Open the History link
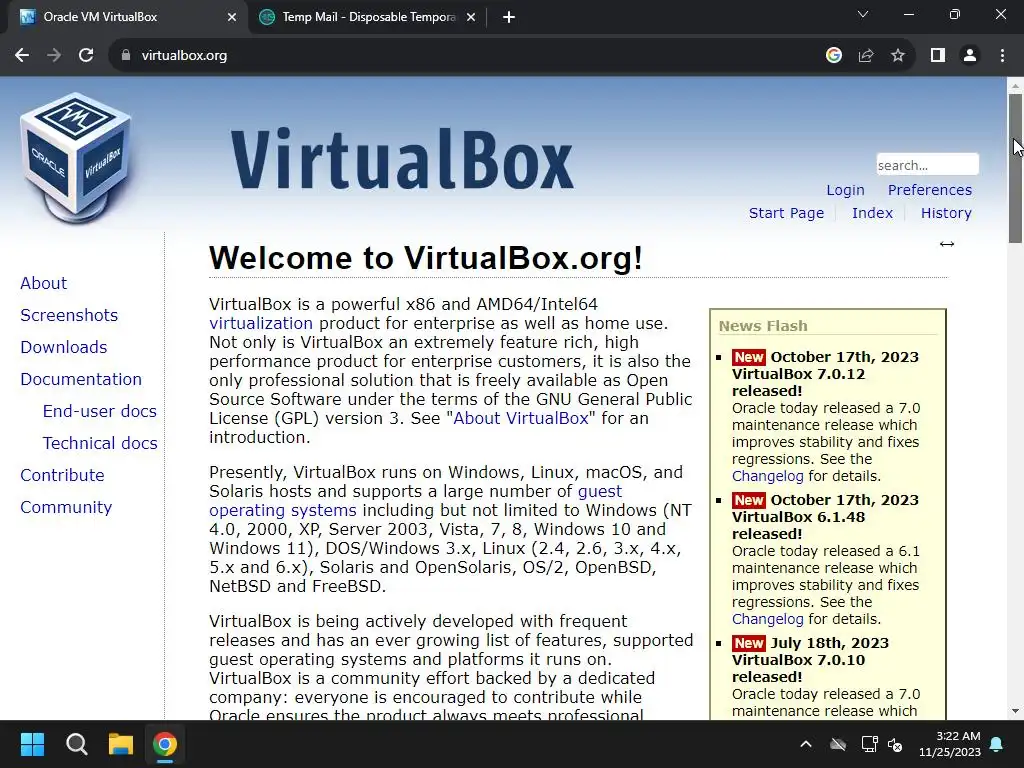Image resolution: width=1024 pixels, height=768 pixels. point(946,213)
